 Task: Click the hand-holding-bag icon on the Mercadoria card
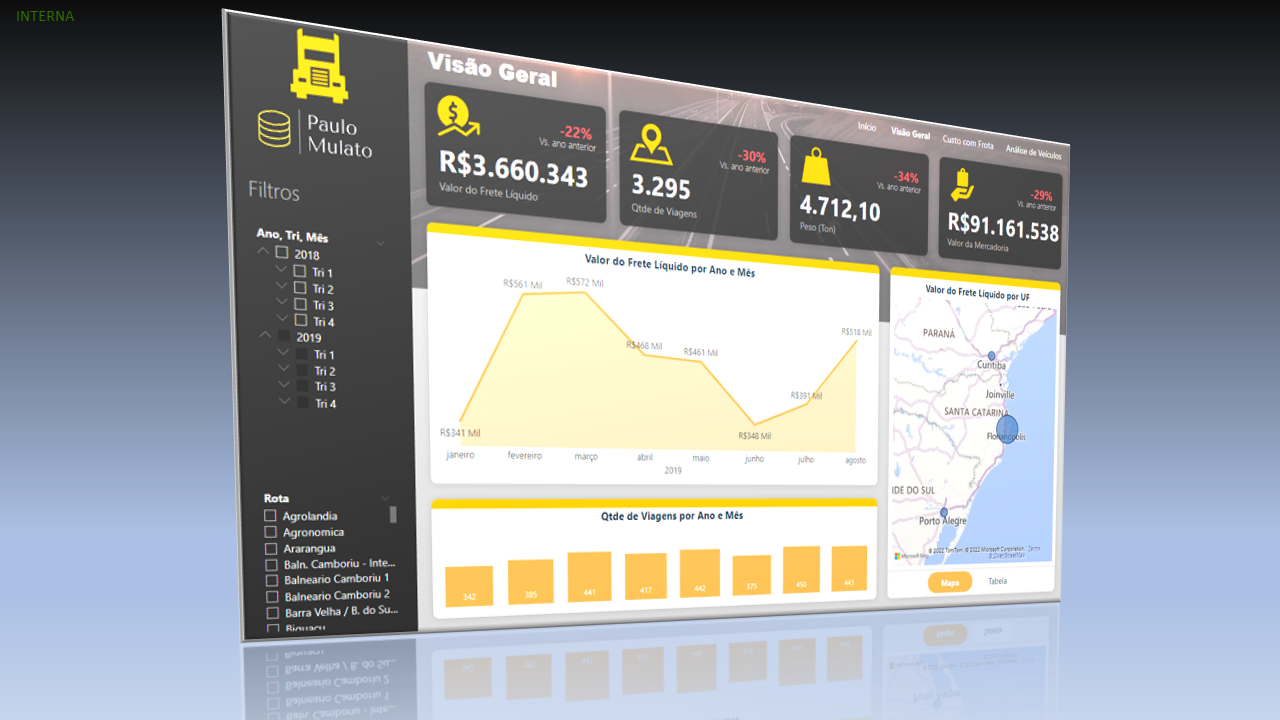(x=962, y=185)
